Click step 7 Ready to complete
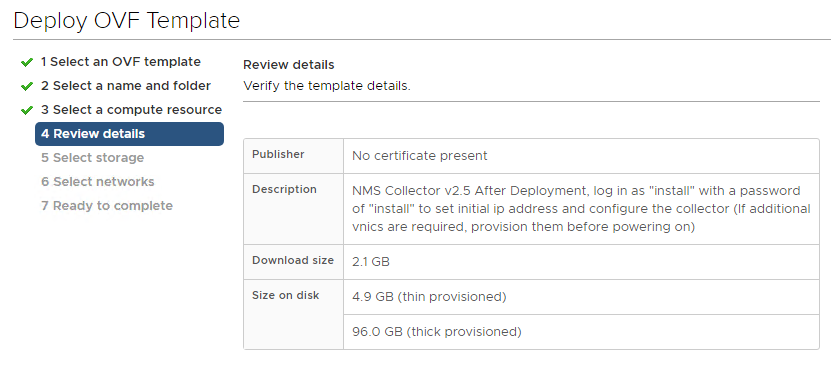Image resolution: width=831 pixels, height=368 pixels. [107, 205]
